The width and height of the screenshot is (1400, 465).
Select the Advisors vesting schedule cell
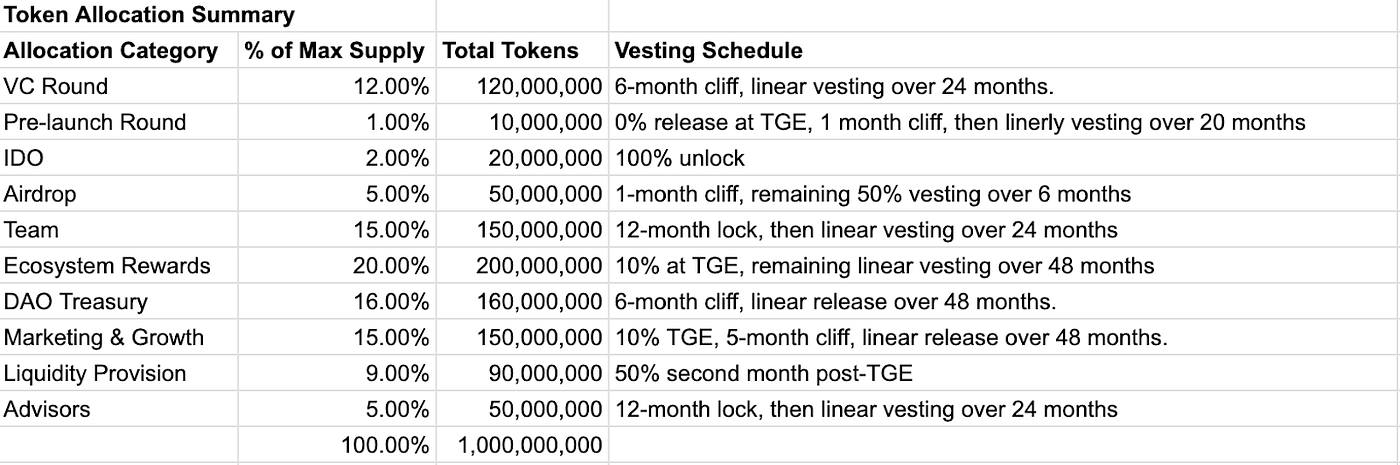[1004, 409]
